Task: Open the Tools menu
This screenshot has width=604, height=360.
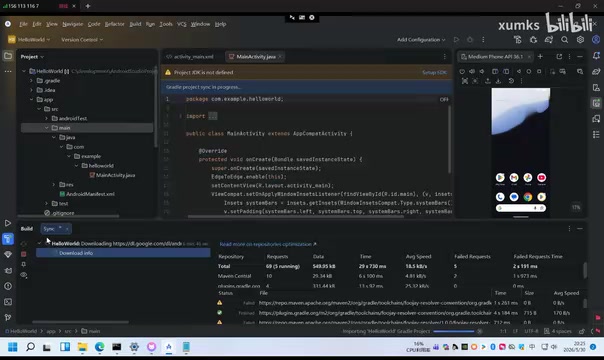Action: [166, 24]
